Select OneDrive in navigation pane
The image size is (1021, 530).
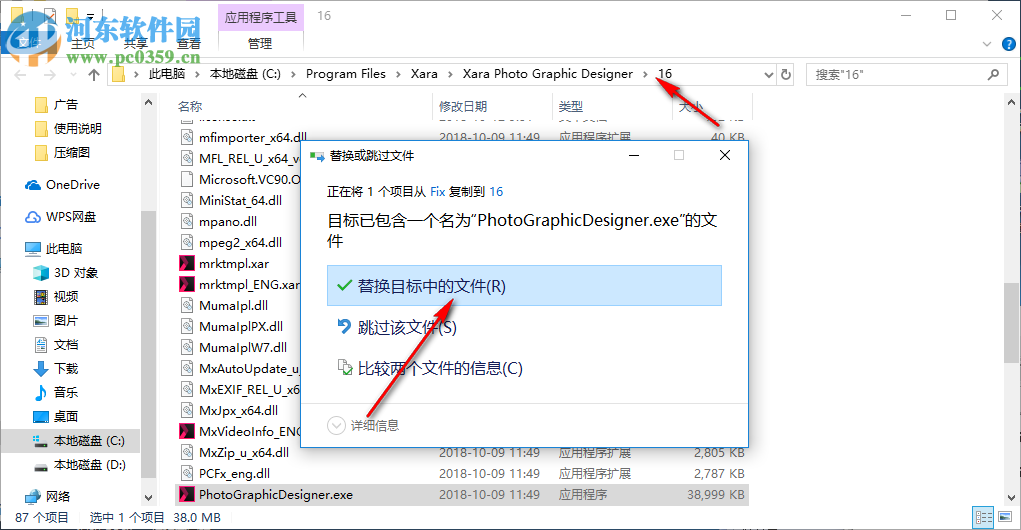click(x=63, y=185)
